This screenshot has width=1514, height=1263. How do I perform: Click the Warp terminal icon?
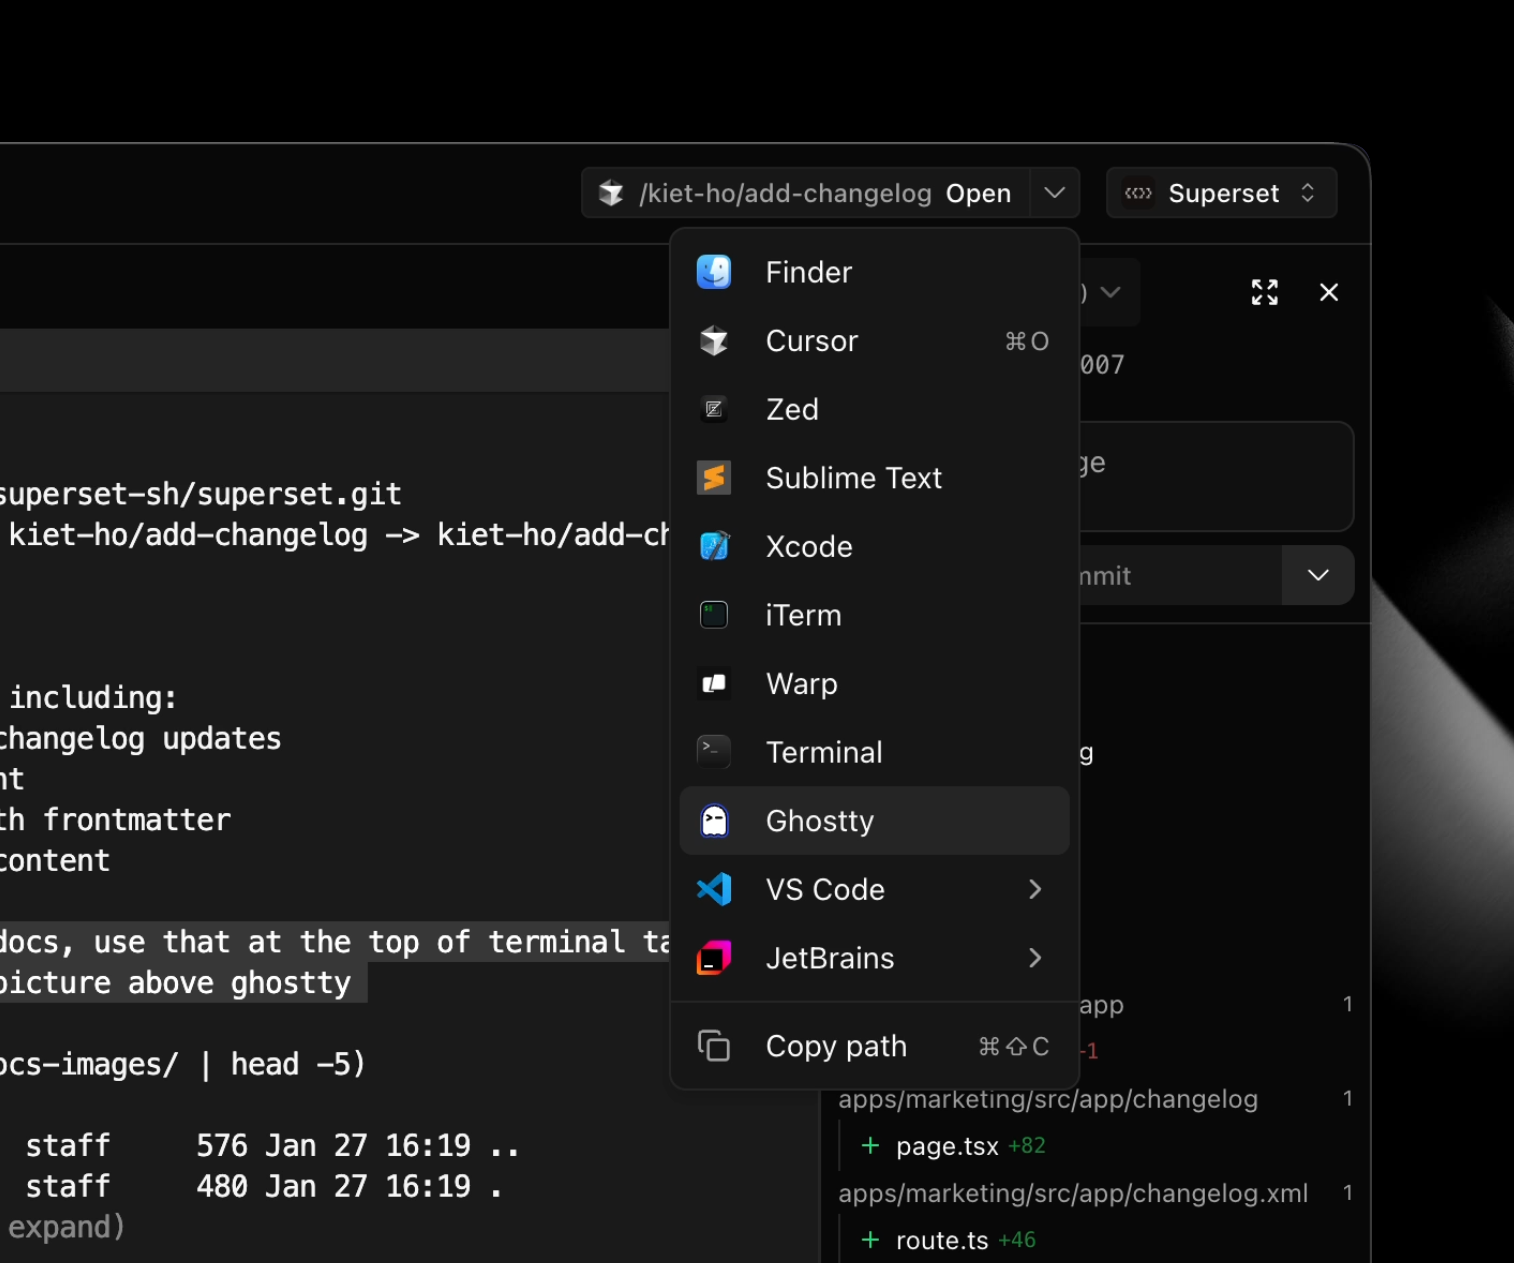pos(714,684)
